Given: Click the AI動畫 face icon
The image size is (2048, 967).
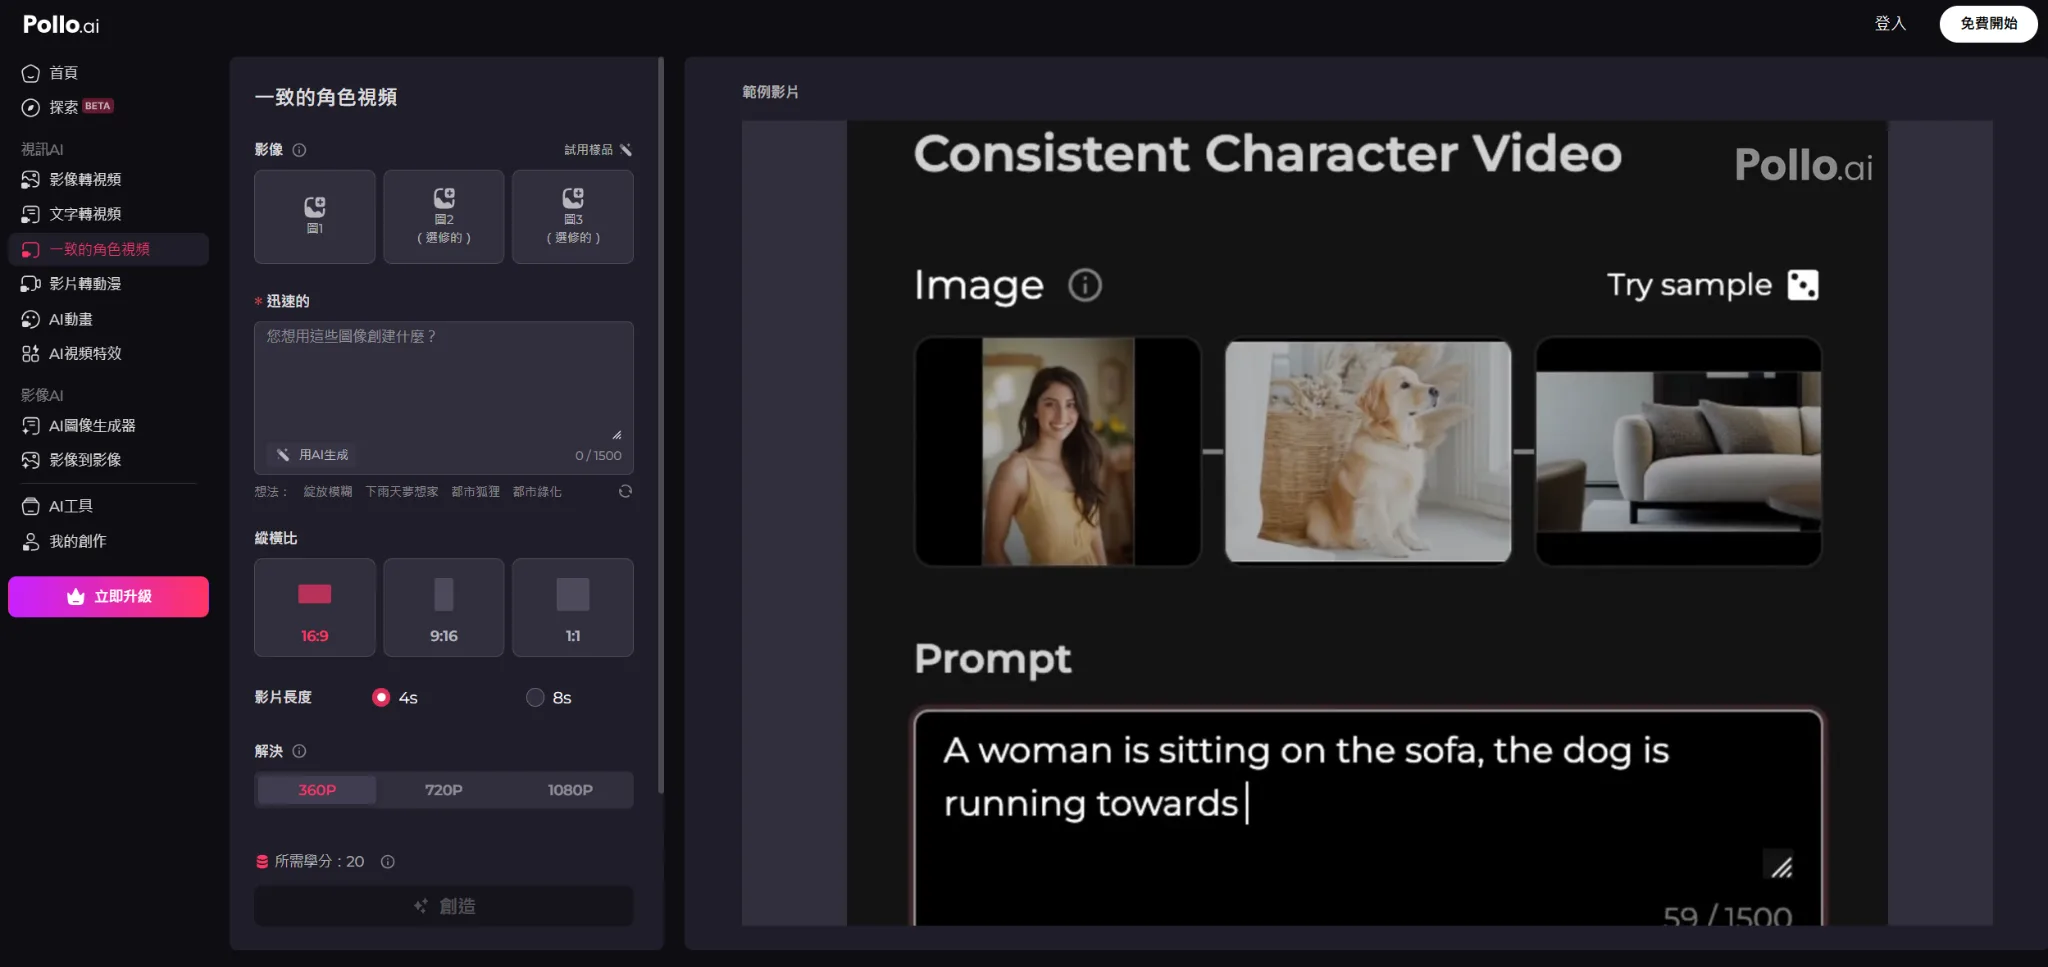Looking at the screenshot, I should [x=31, y=319].
